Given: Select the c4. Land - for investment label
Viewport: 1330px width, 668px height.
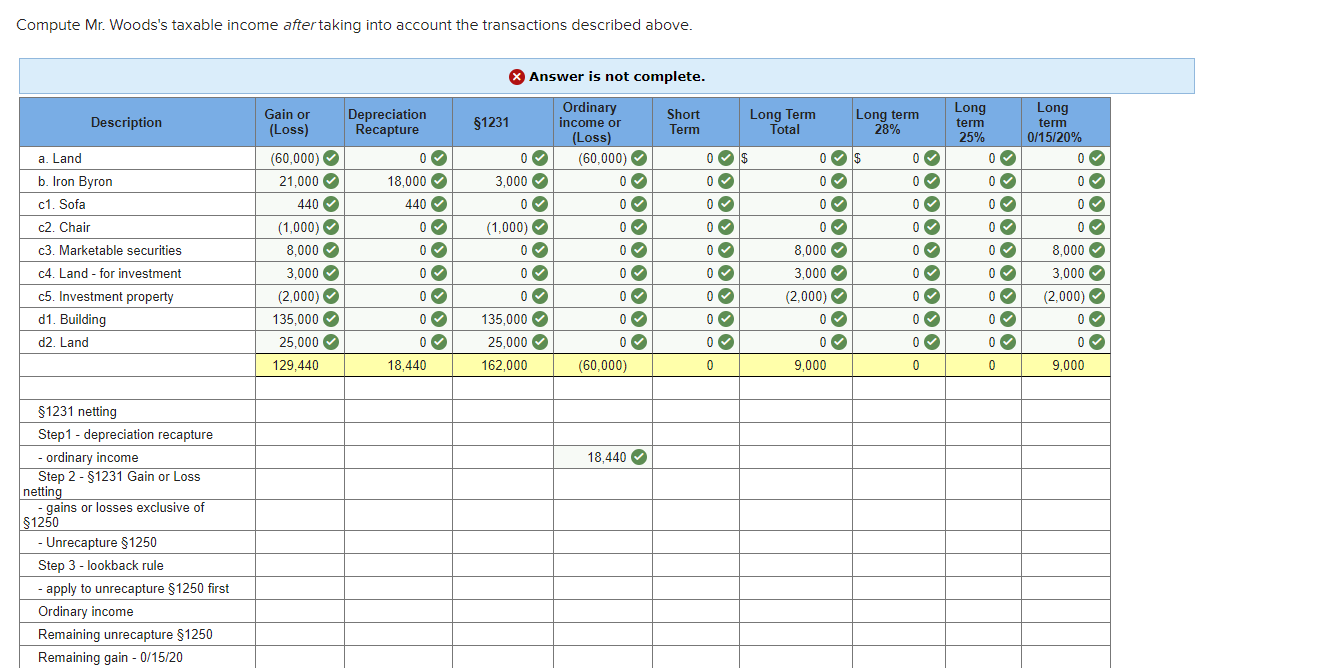Looking at the screenshot, I should click(110, 273).
